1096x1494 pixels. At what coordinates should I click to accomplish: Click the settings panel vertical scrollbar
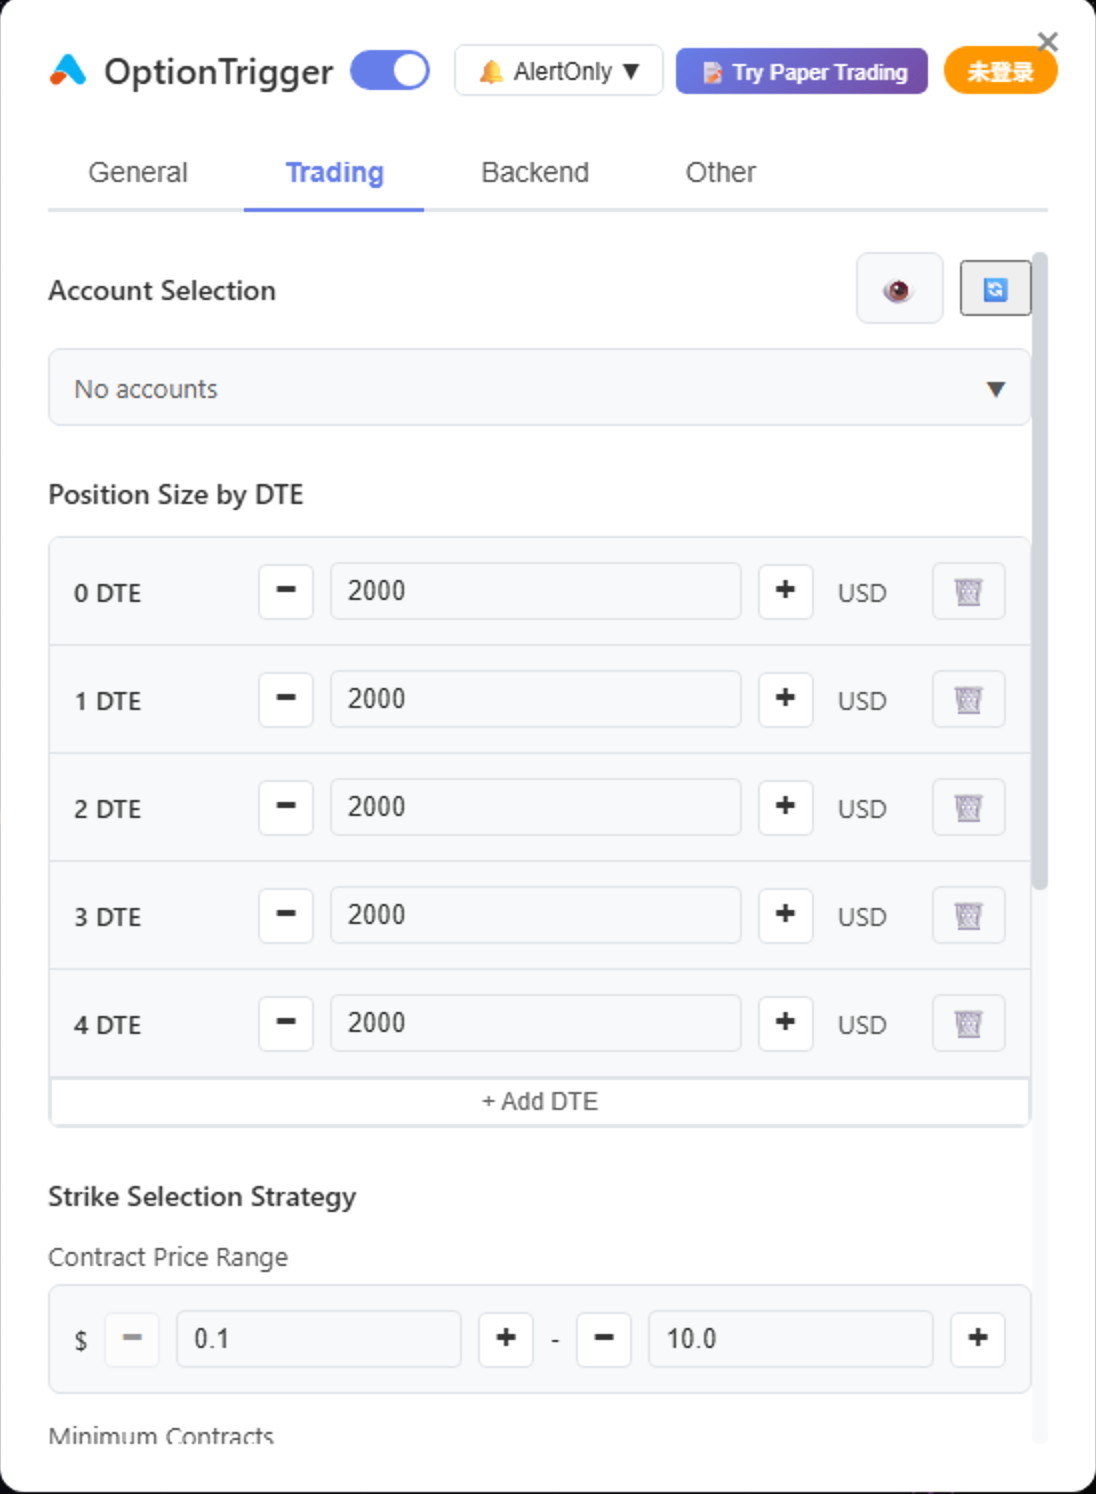point(1040,570)
